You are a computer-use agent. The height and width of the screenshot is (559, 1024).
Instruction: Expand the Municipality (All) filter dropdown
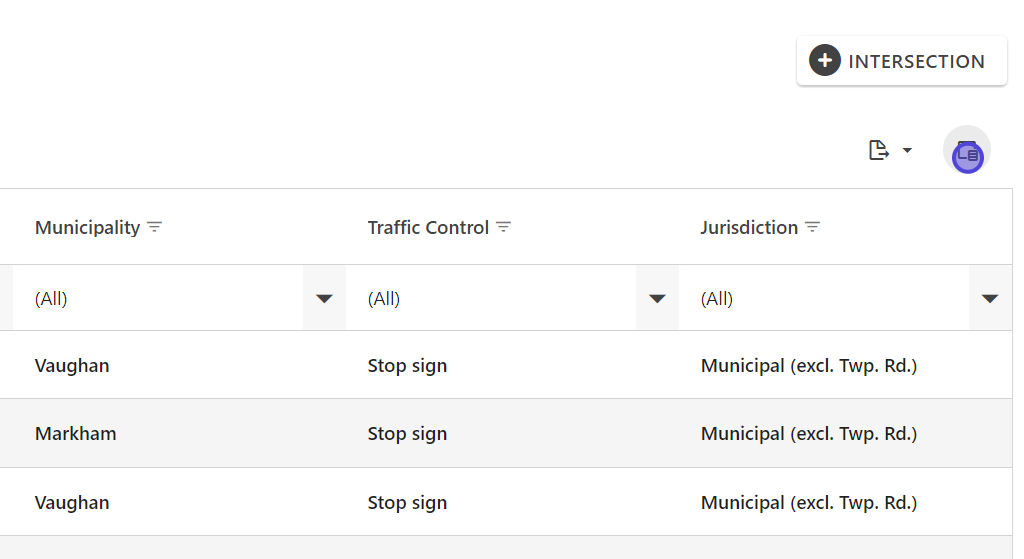coord(324,298)
